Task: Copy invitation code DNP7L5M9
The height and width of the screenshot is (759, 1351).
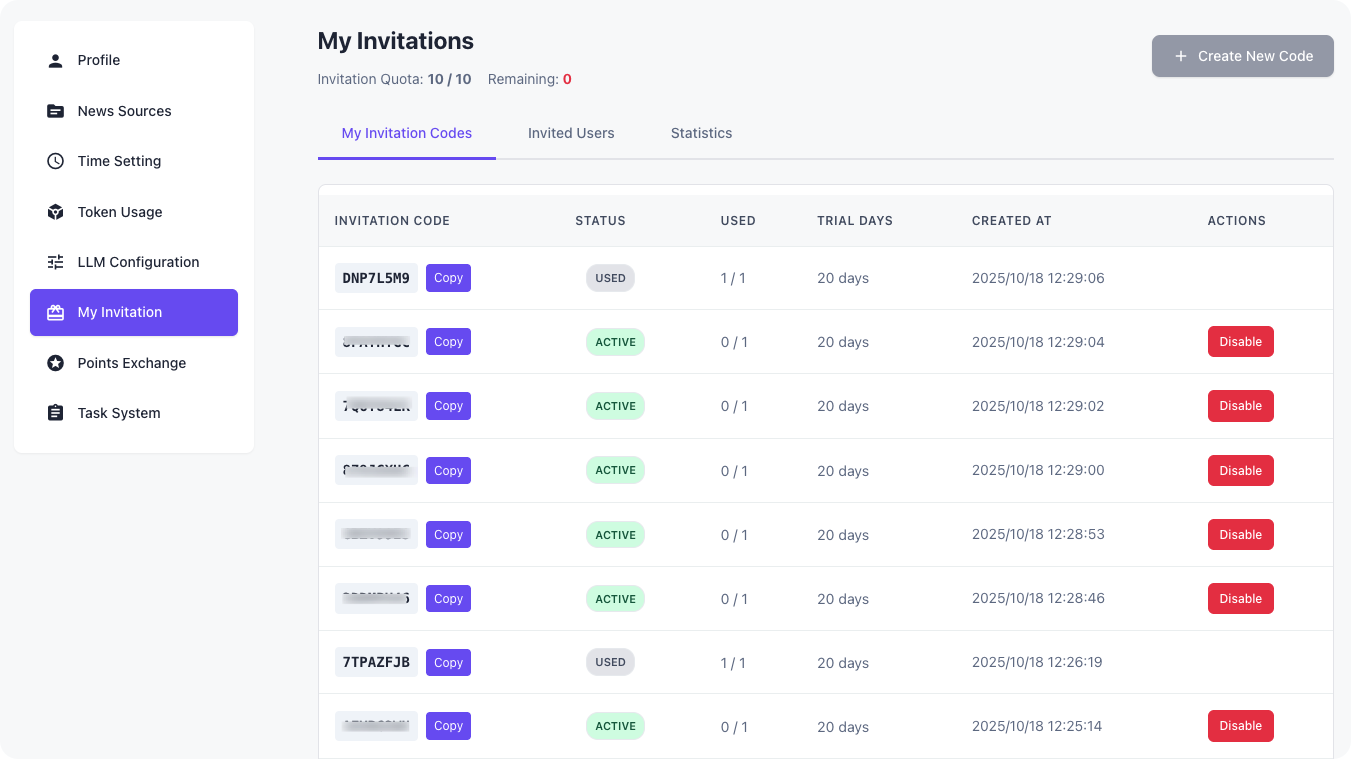Action: click(x=448, y=278)
